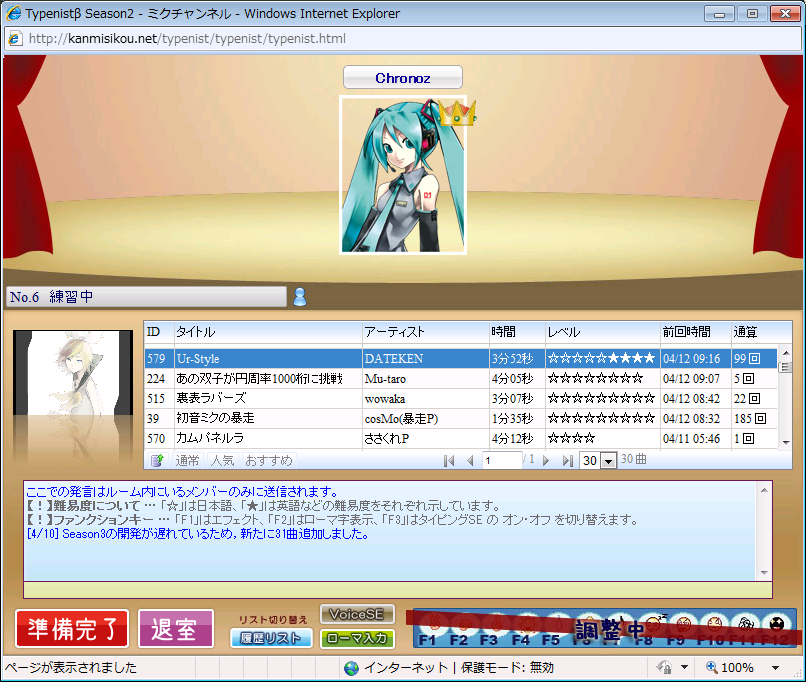Click the Hatsune Miku player portrait
Screen dimensions: 806x682
pyautogui.click(x=403, y=175)
